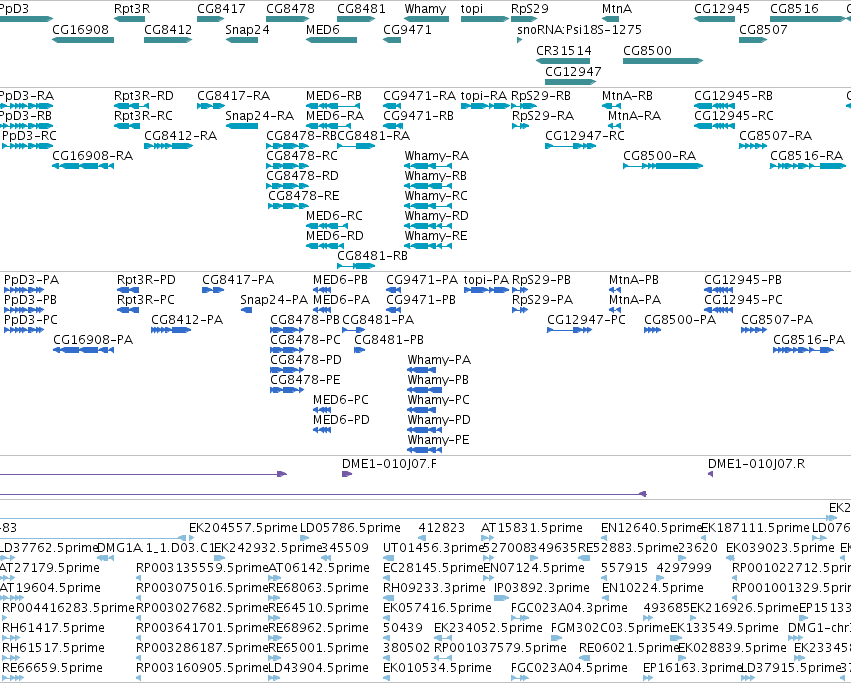This screenshot has height=683, width=851.
Task: Open the MED6-RC transcript
Action: click(x=327, y=226)
